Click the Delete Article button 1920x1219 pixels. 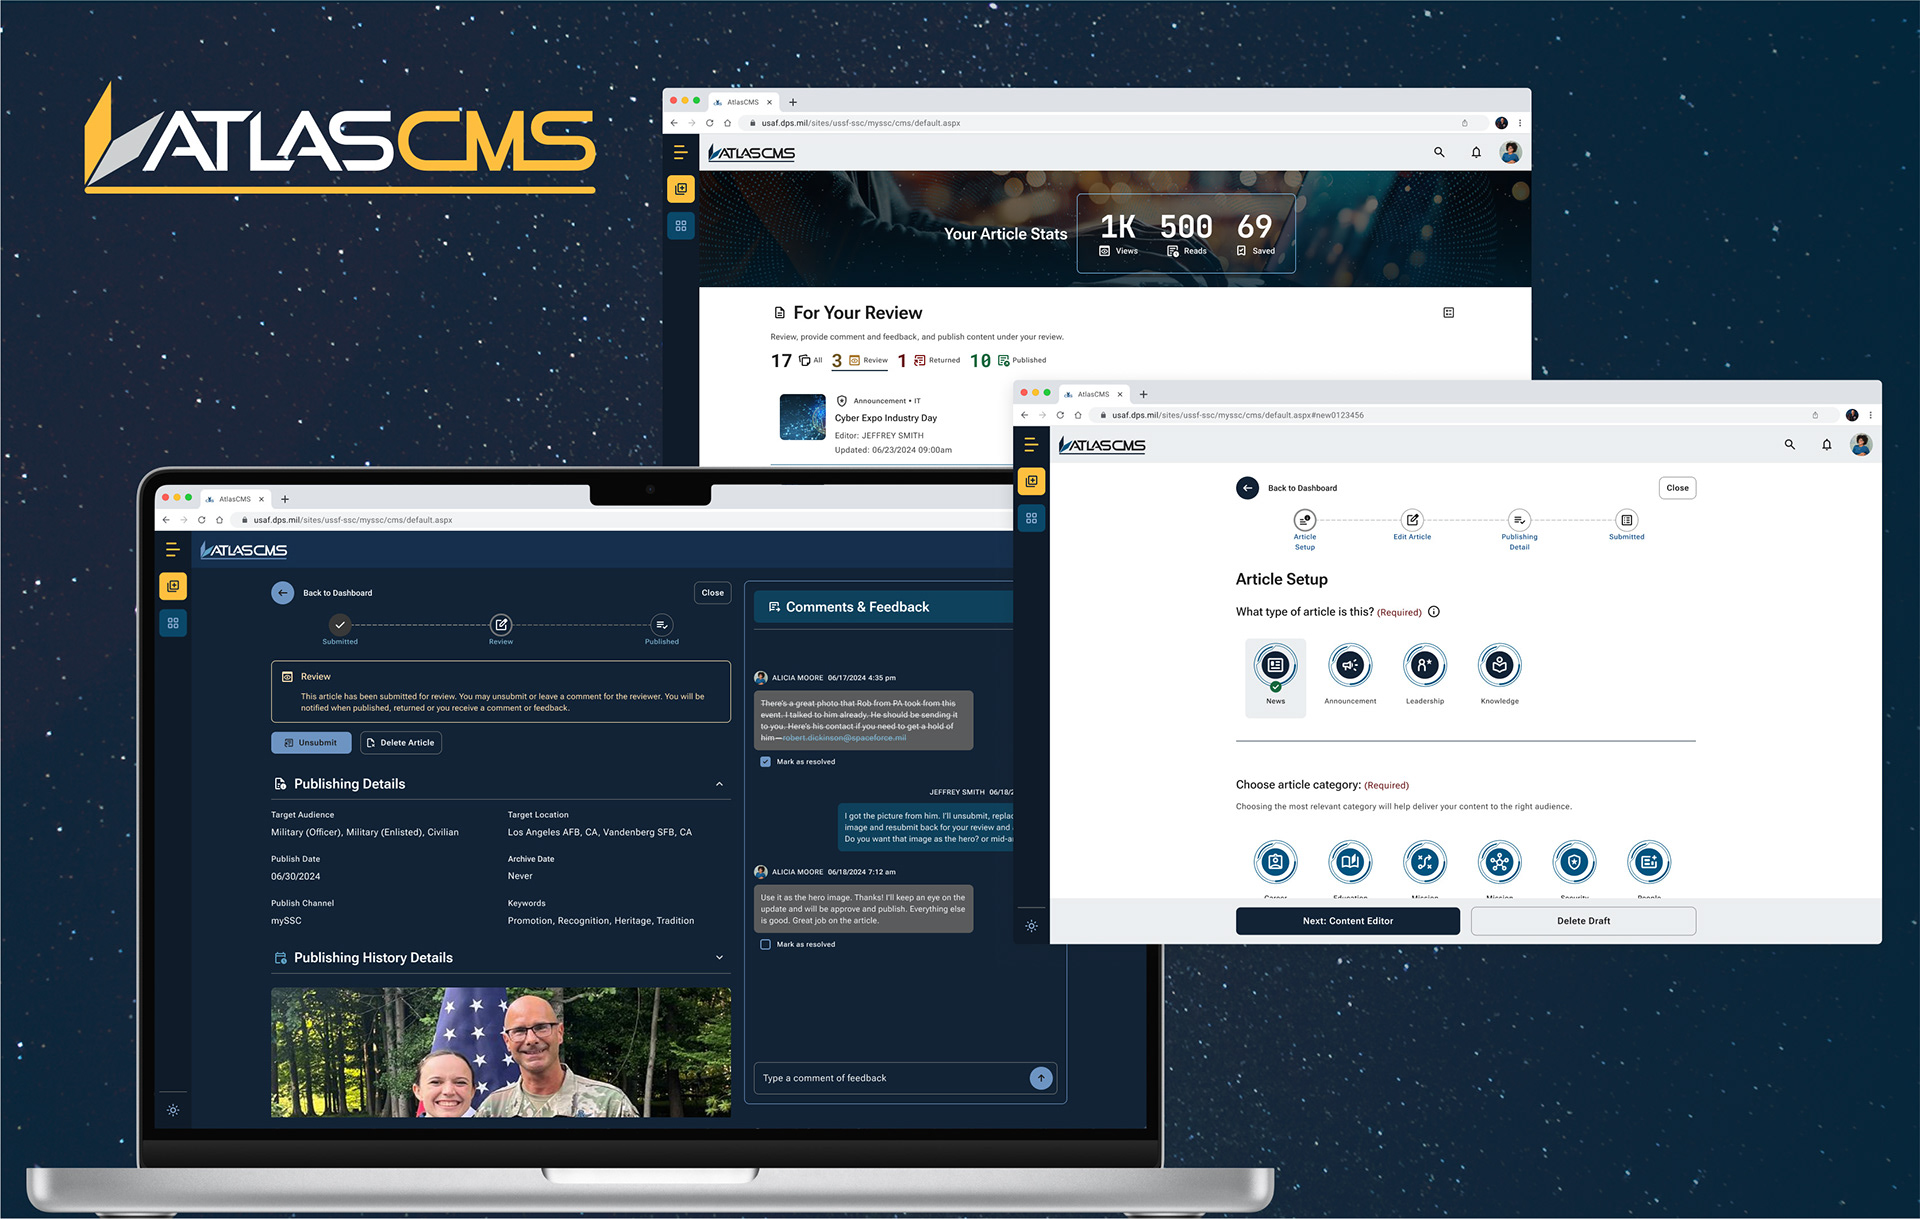coord(400,743)
